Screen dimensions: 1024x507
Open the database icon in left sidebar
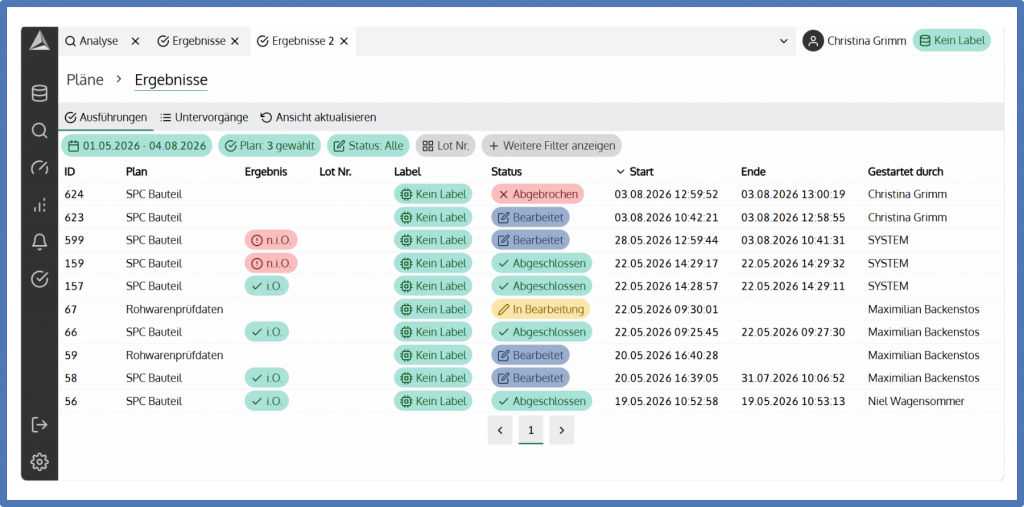pyautogui.click(x=39, y=93)
